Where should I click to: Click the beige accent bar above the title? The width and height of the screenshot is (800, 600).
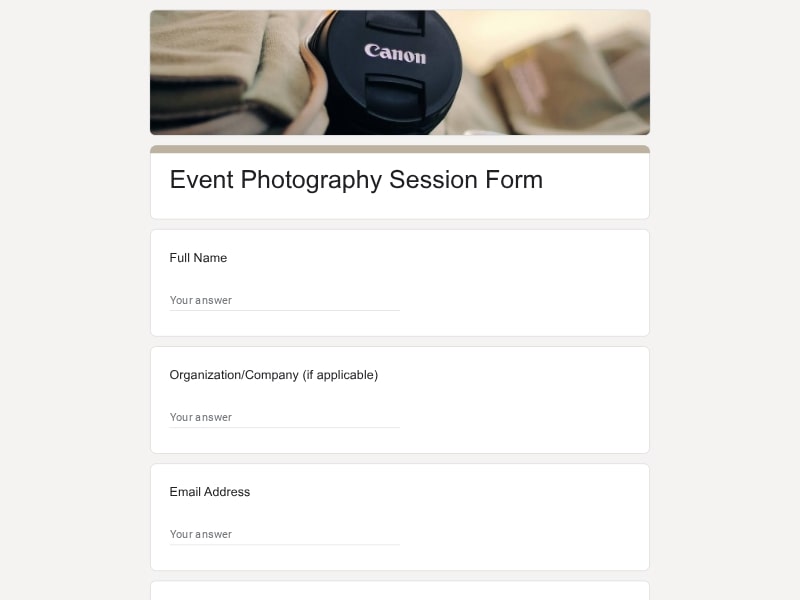coord(400,149)
